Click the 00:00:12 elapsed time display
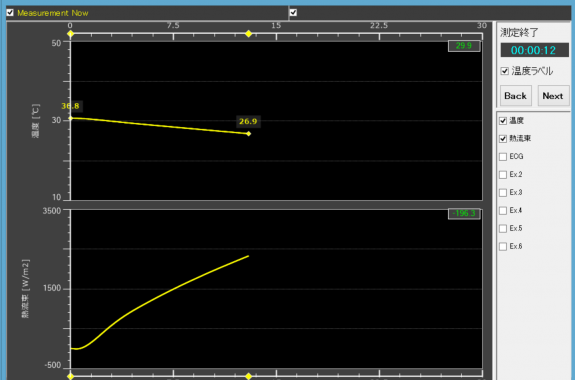Viewport: 575px width, 380px height. coord(535,50)
